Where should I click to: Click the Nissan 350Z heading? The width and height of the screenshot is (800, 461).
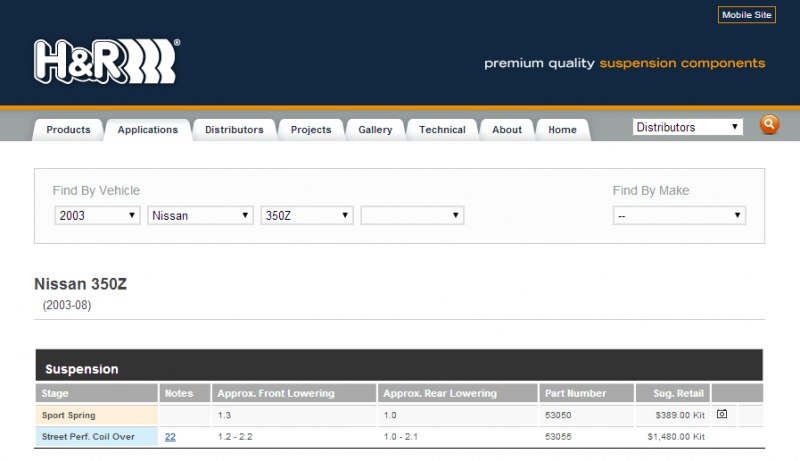pos(81,284)
